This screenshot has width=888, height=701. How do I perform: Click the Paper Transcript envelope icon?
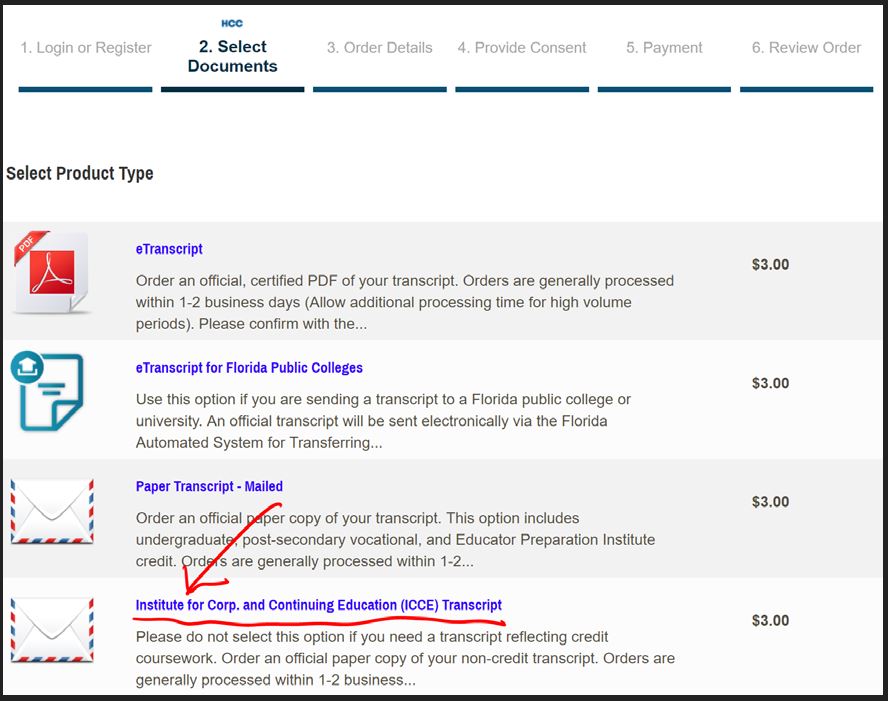(x=52, y=510)
